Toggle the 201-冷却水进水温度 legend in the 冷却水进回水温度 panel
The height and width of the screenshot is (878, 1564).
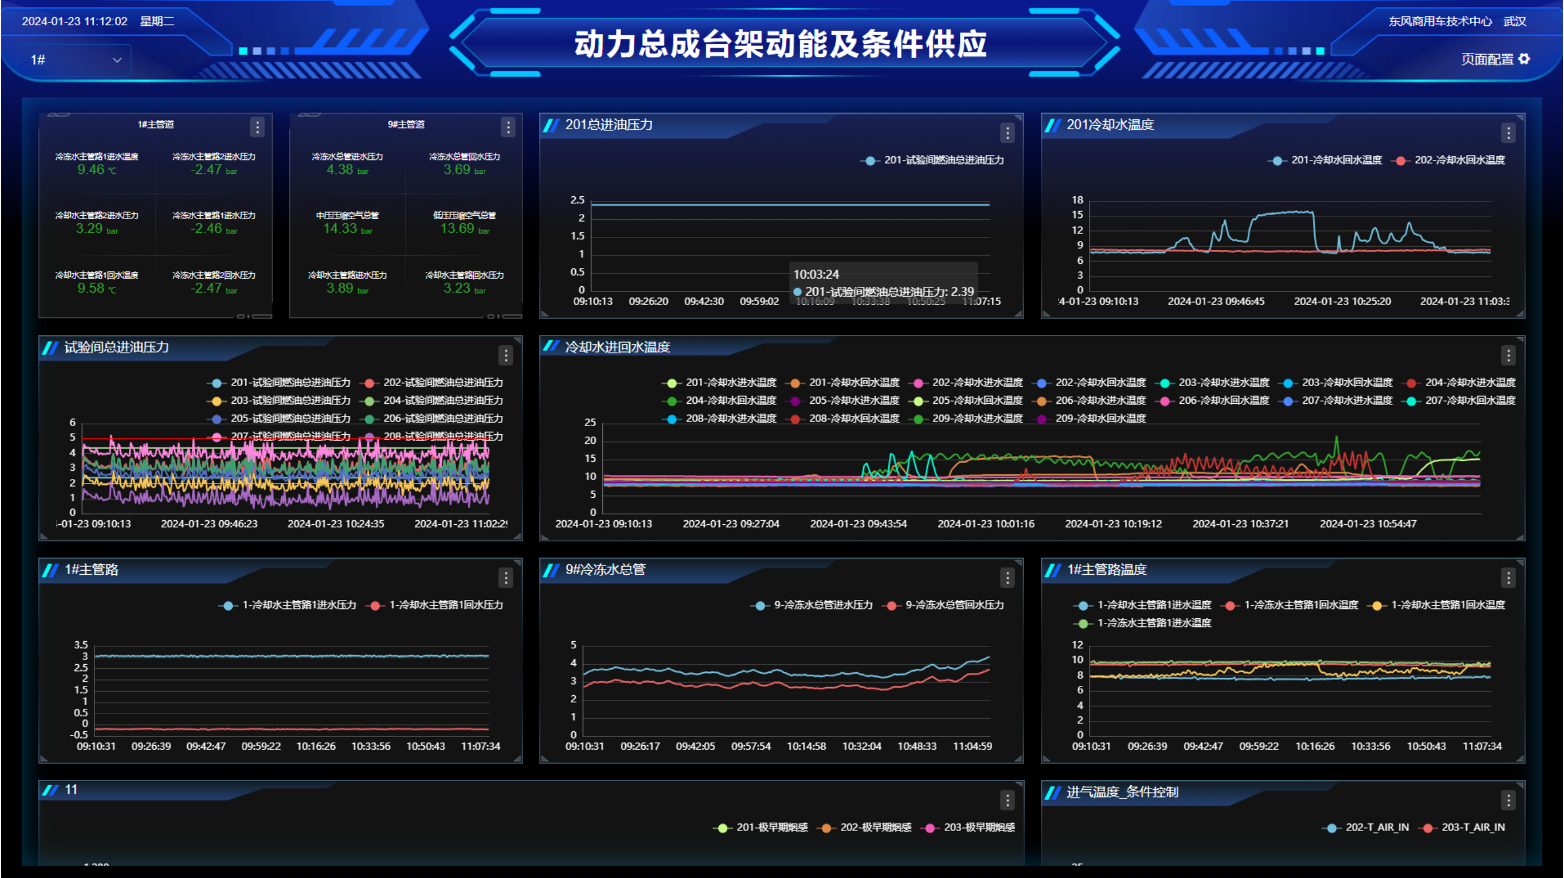coord(720,383)
